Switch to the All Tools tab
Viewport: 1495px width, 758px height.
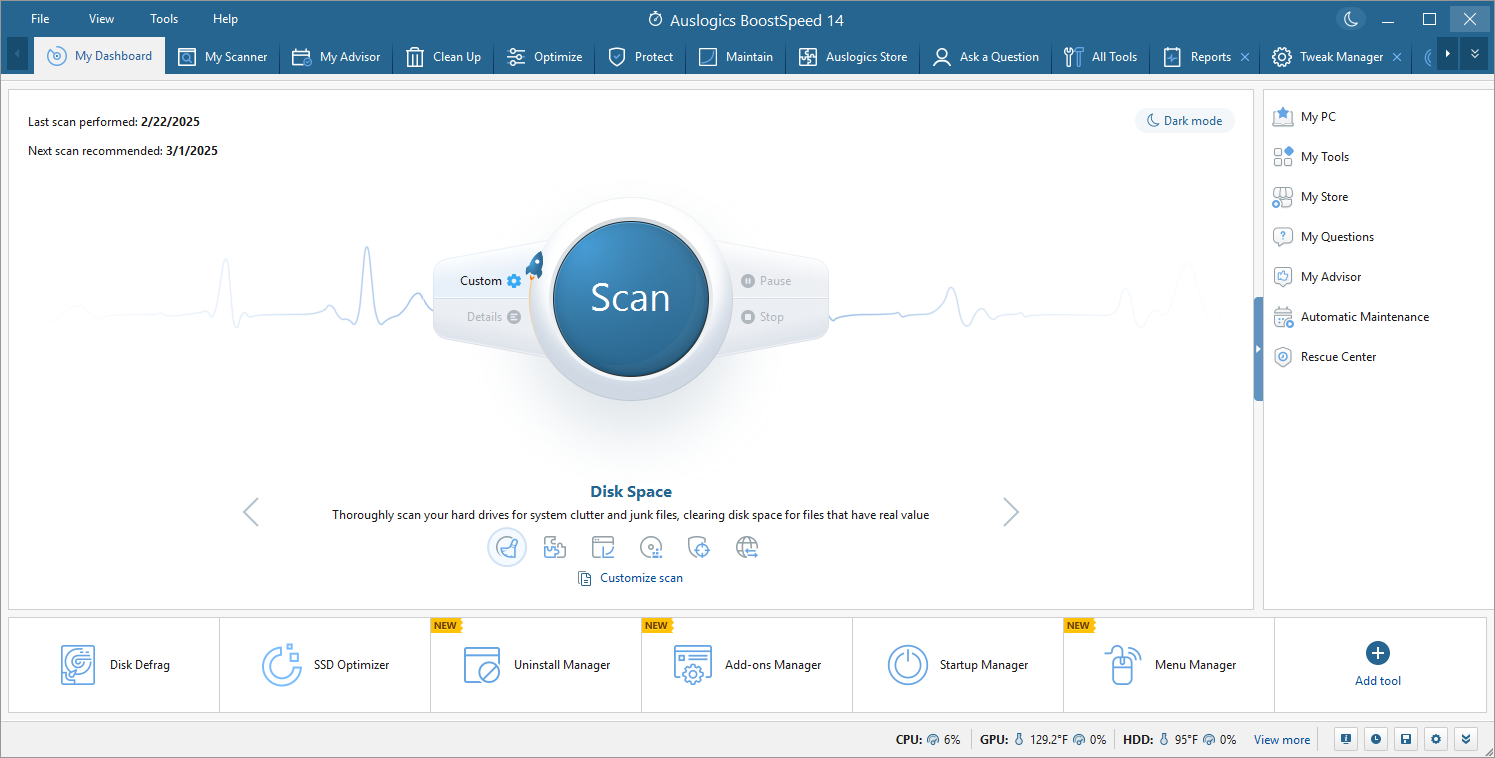tap(1101, 57)
